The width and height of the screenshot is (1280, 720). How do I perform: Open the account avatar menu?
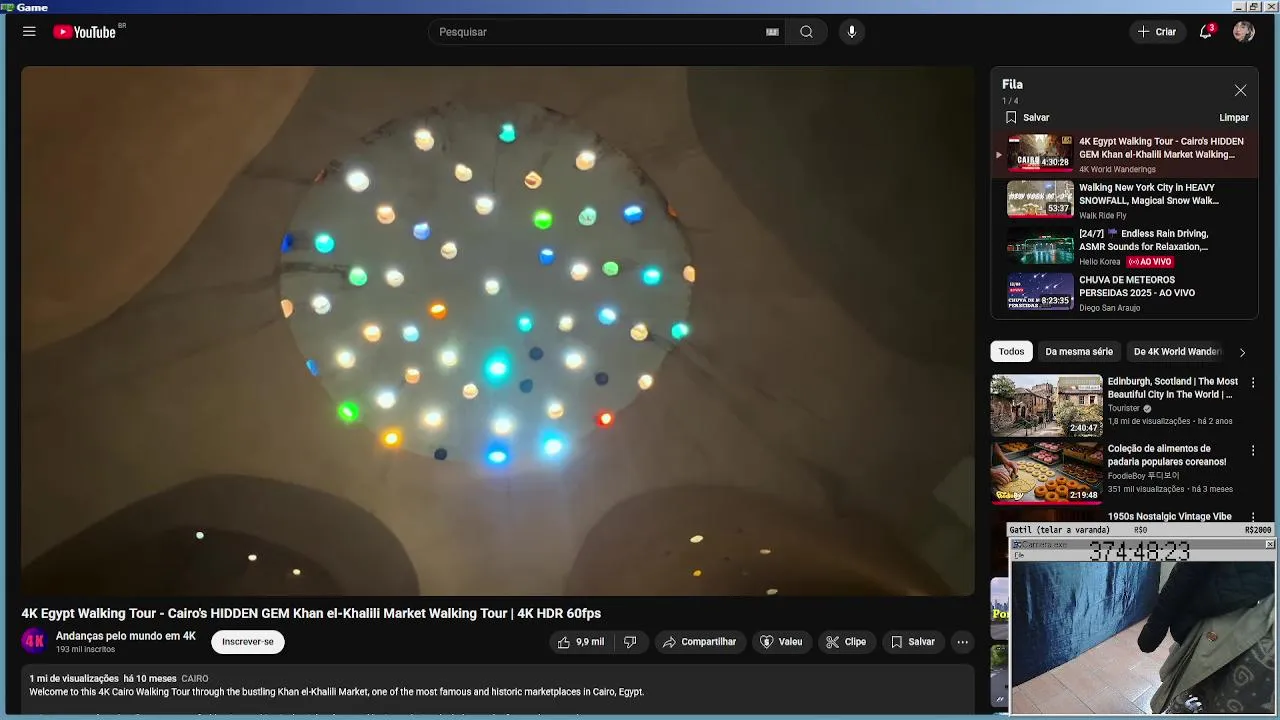(x=1244, y=32)
